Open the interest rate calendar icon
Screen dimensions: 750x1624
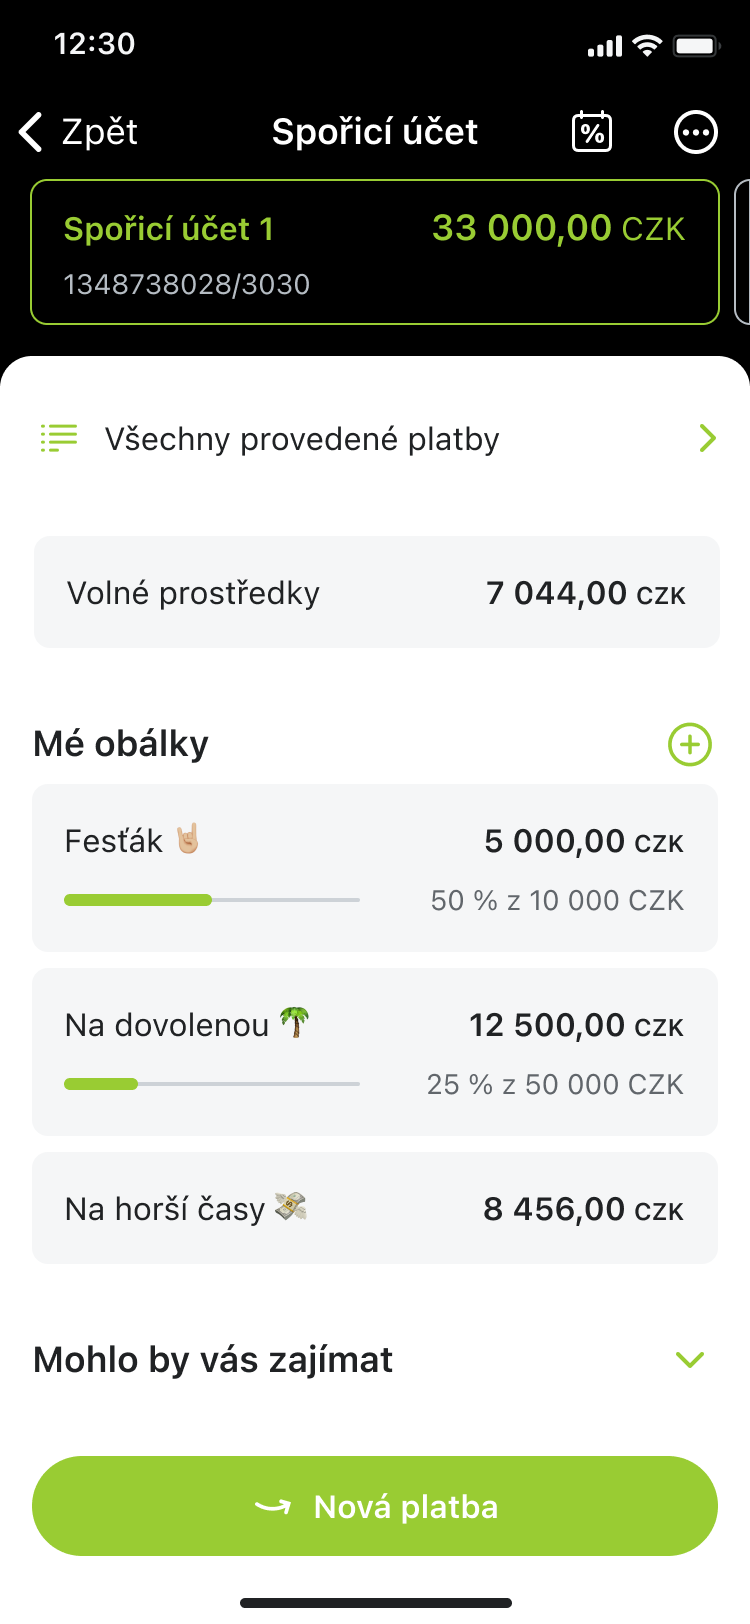tap(592, 132)
